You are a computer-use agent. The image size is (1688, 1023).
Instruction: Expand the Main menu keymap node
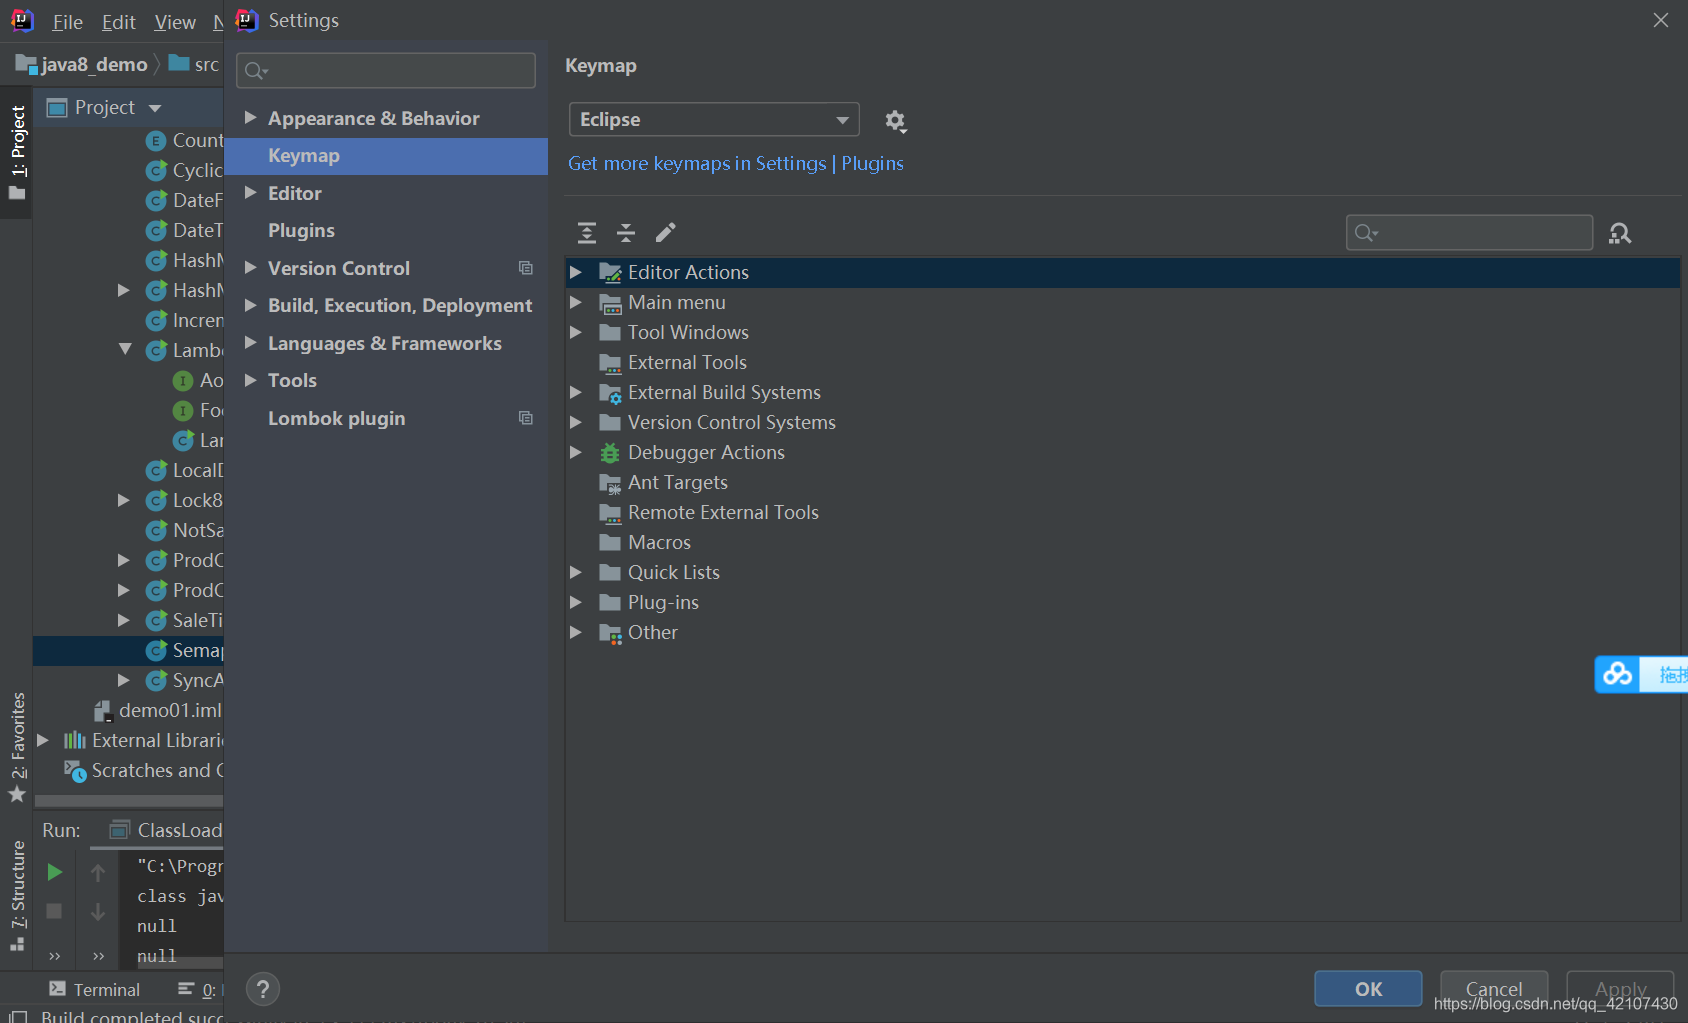coord(576,302)
